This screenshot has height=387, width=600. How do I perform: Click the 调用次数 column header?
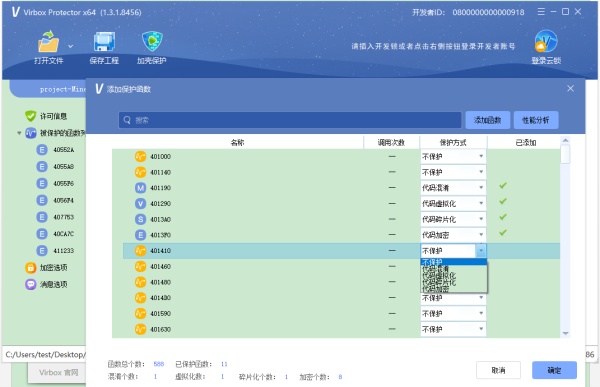391,142
